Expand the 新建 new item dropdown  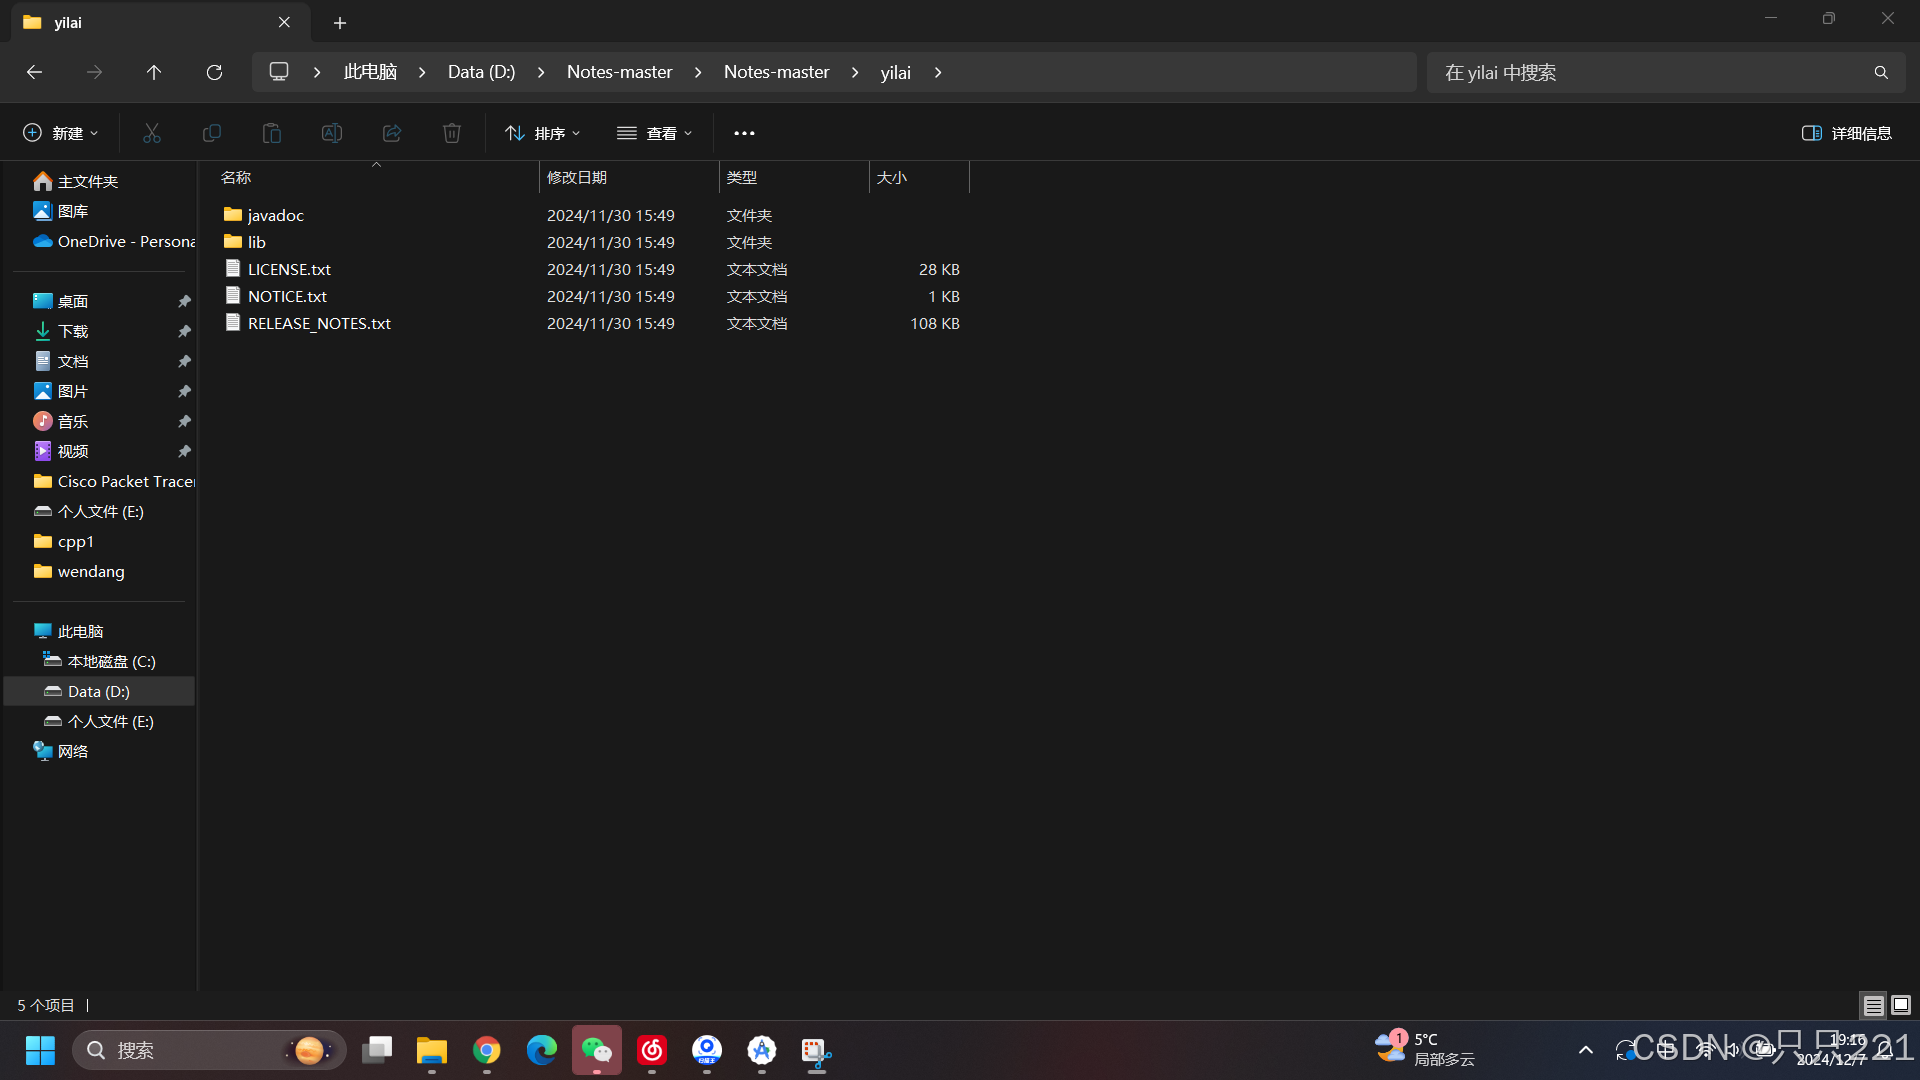pos(60,133)
